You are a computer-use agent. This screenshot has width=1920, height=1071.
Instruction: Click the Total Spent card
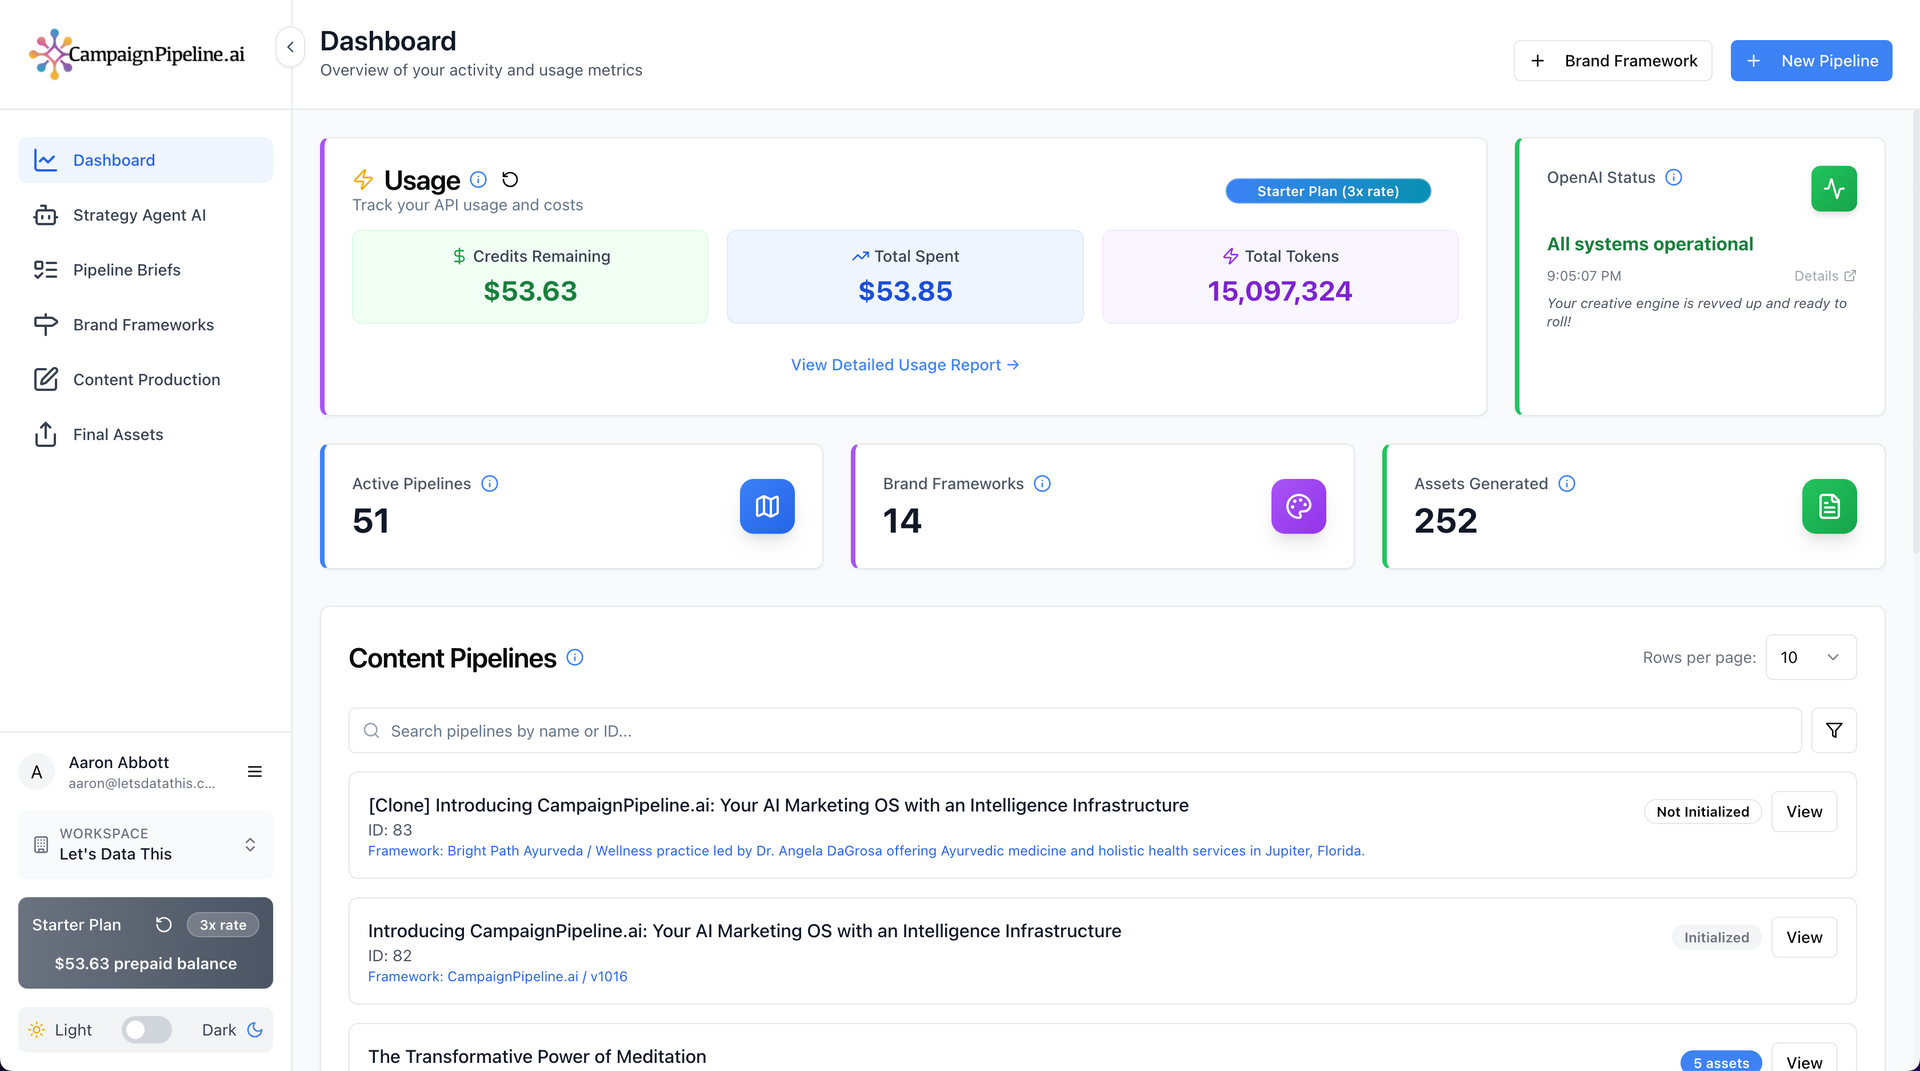click(x=905, y=277)
